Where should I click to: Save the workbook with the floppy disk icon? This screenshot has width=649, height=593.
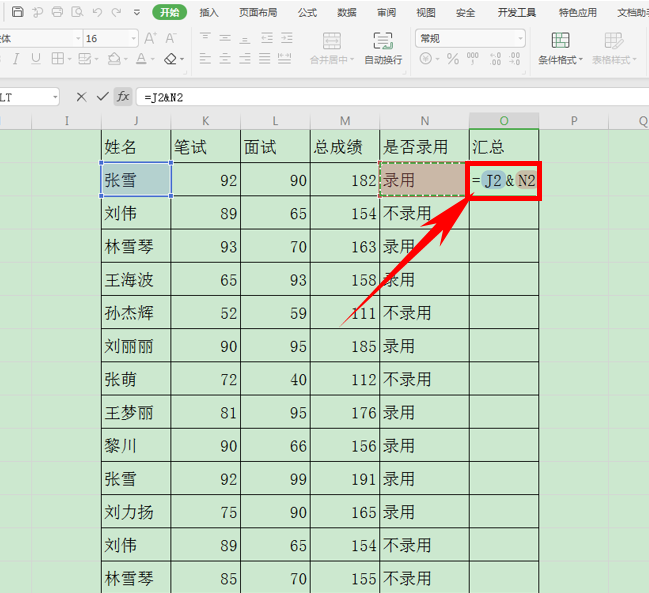(x=17, y=12)
